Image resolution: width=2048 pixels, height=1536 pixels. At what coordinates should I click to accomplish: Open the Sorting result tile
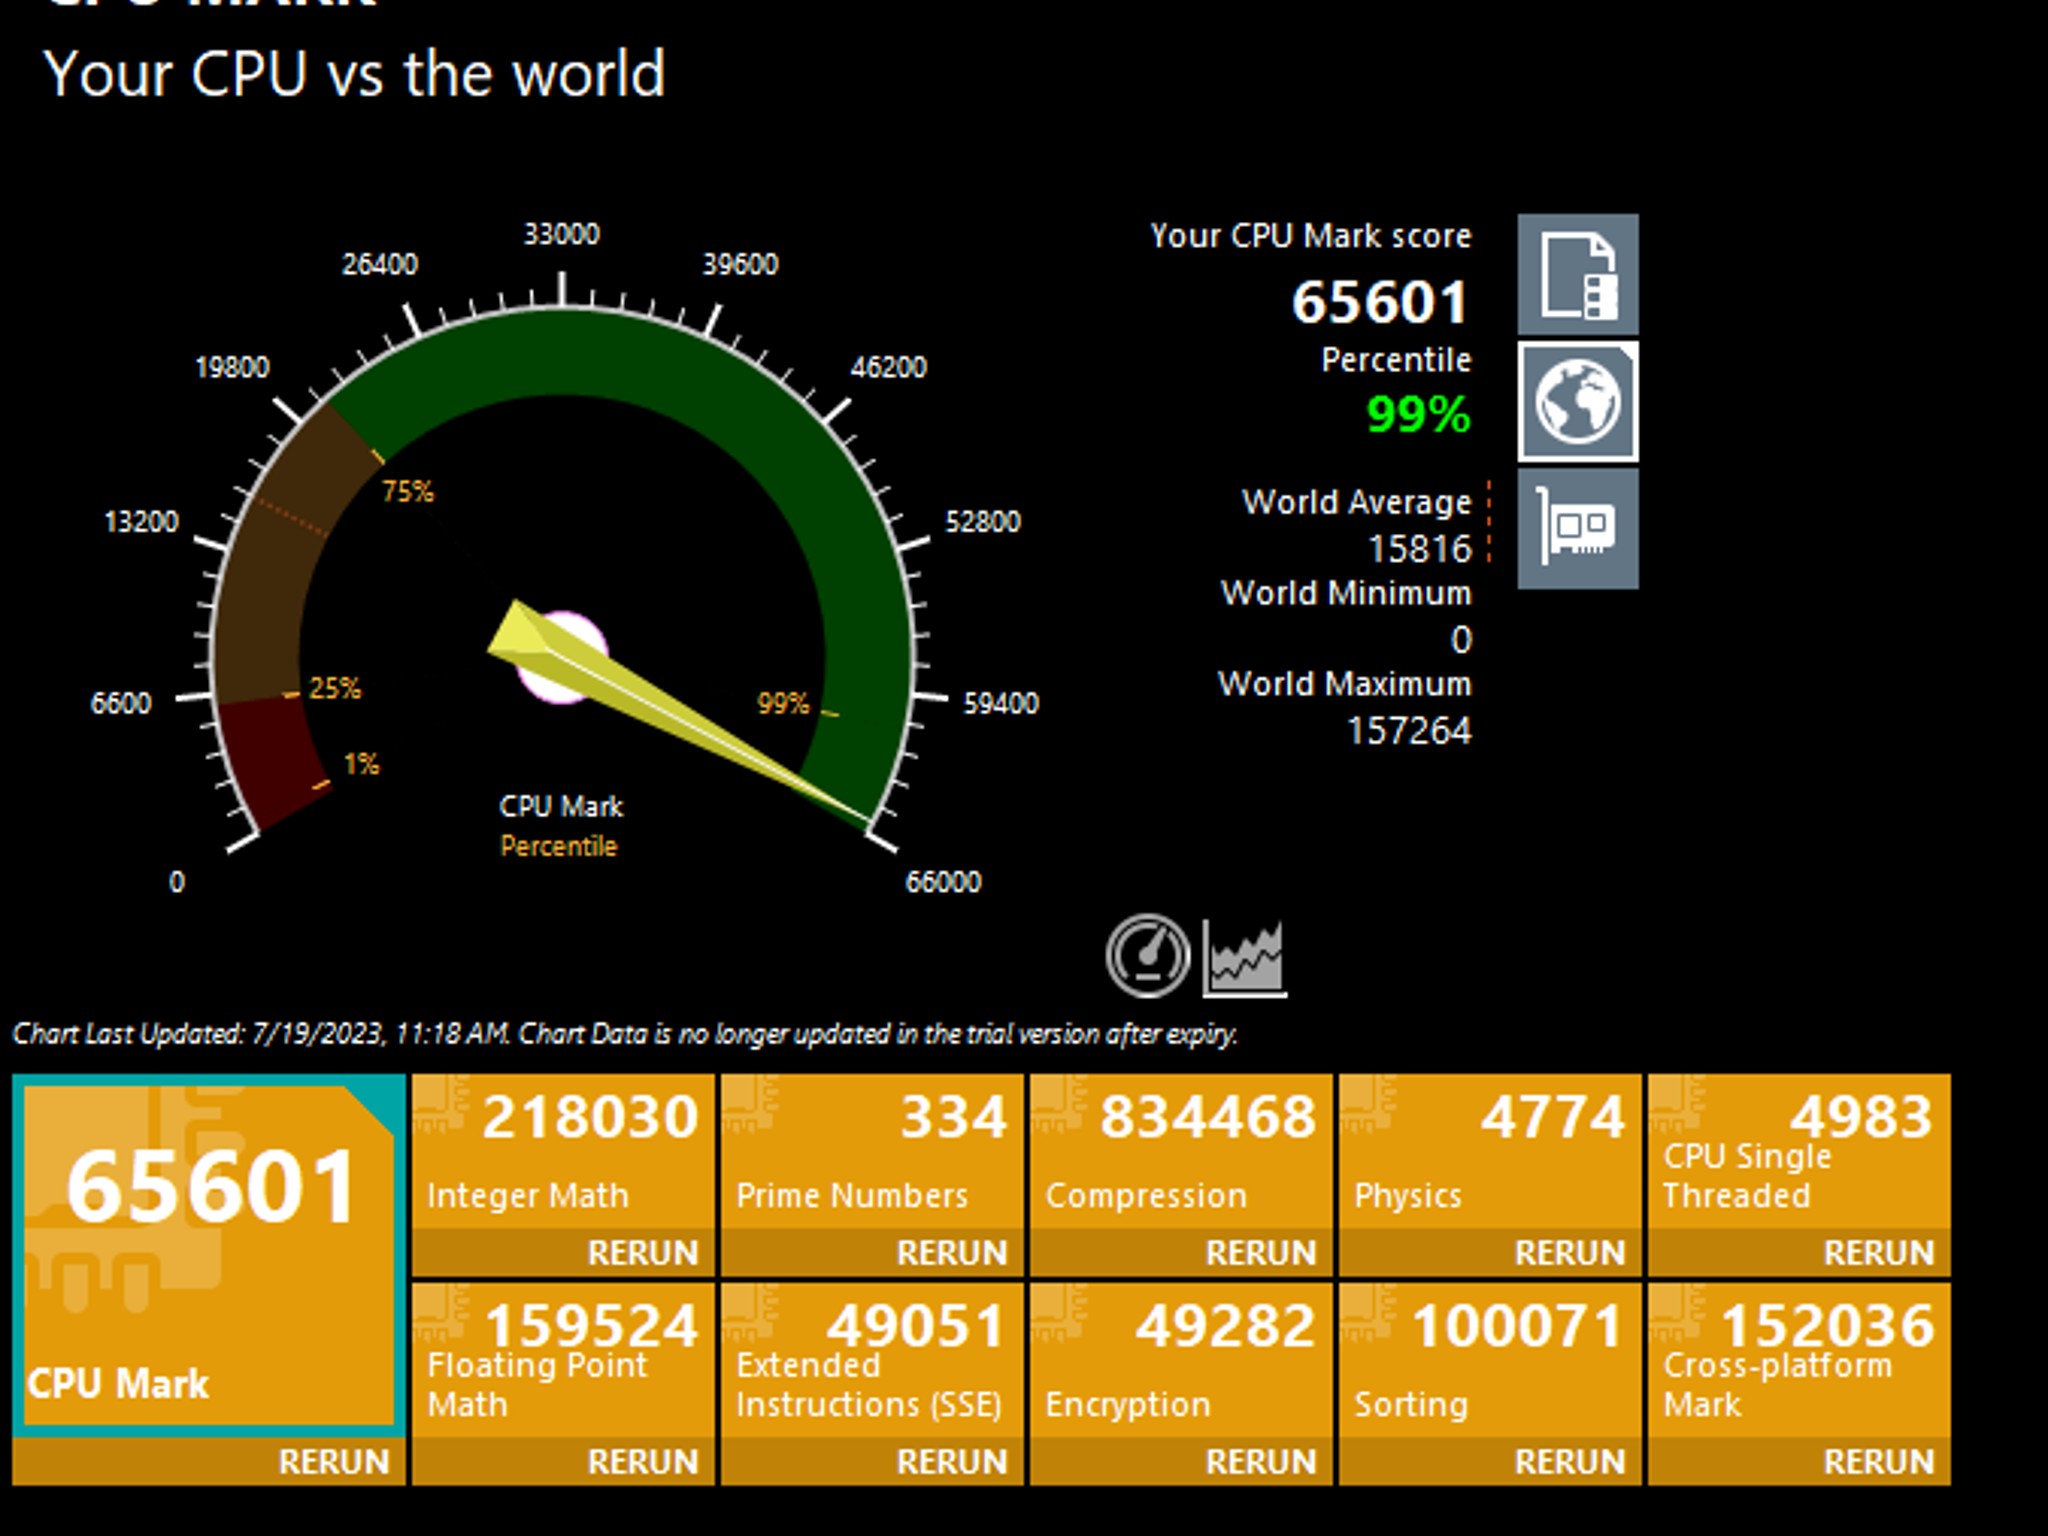(1490, 1361)
